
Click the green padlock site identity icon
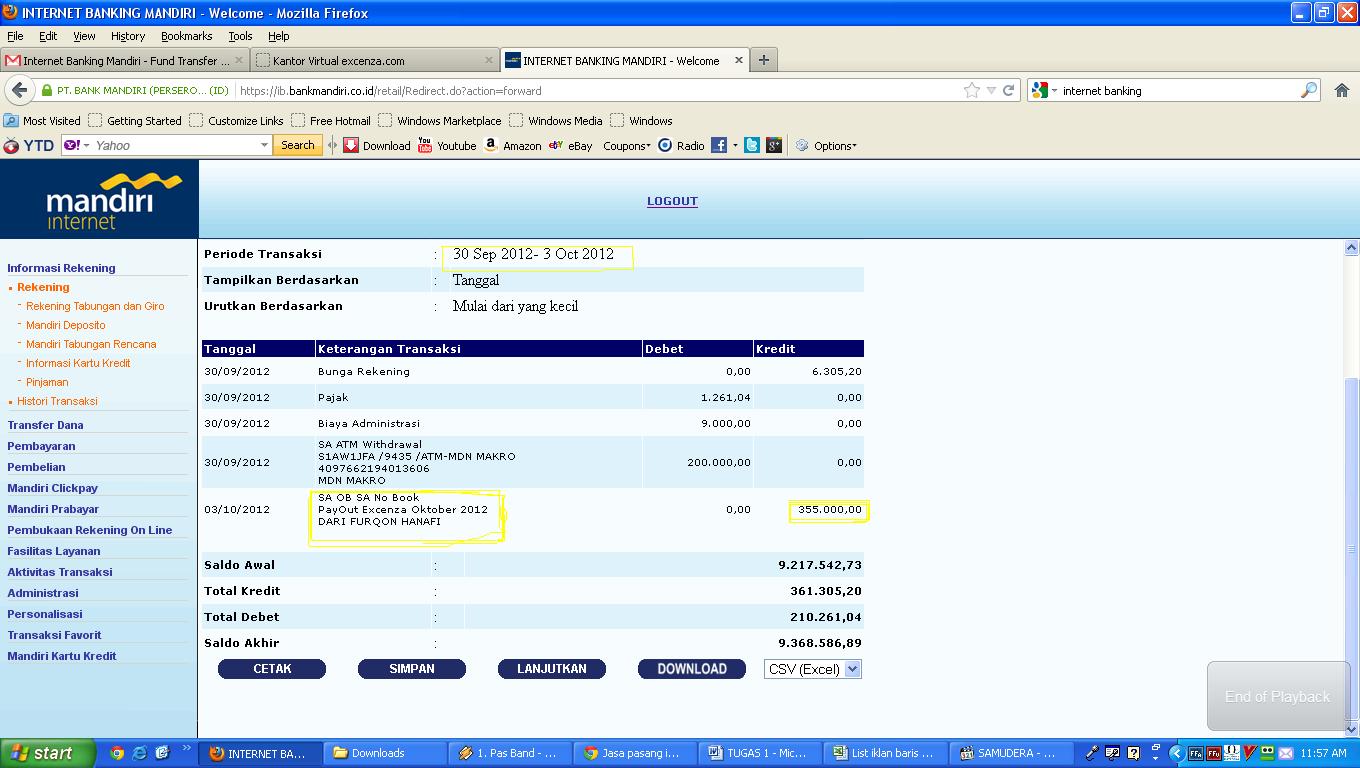point(47,90)
